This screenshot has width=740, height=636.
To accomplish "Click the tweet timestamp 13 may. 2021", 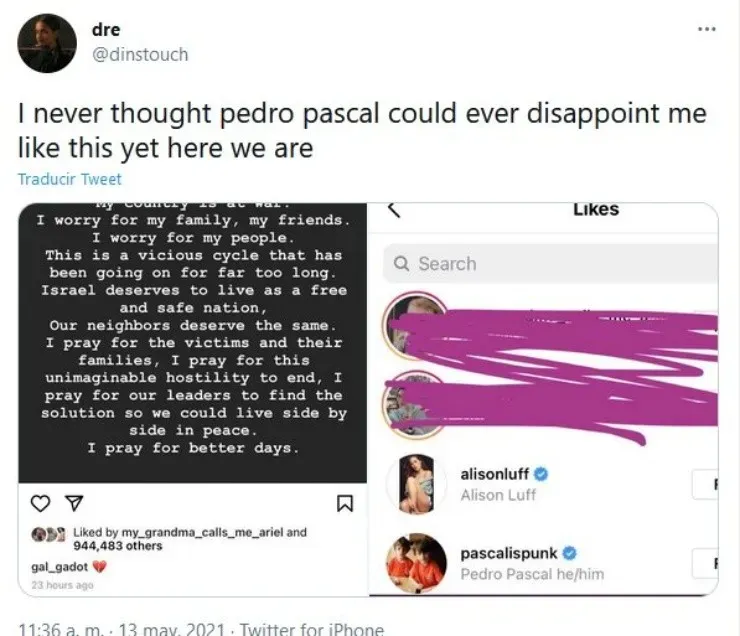I will coord(172,629).
